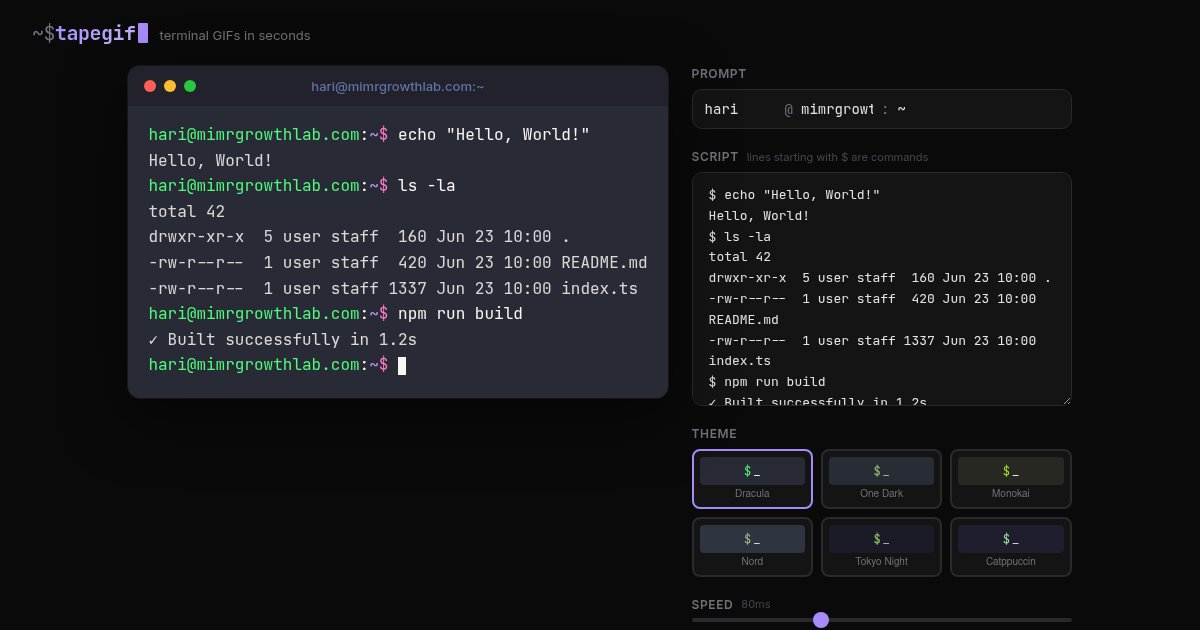Click the README.md line in terminal preview
The width and height of the screenshot is (1200, 630).
(398, 262)
